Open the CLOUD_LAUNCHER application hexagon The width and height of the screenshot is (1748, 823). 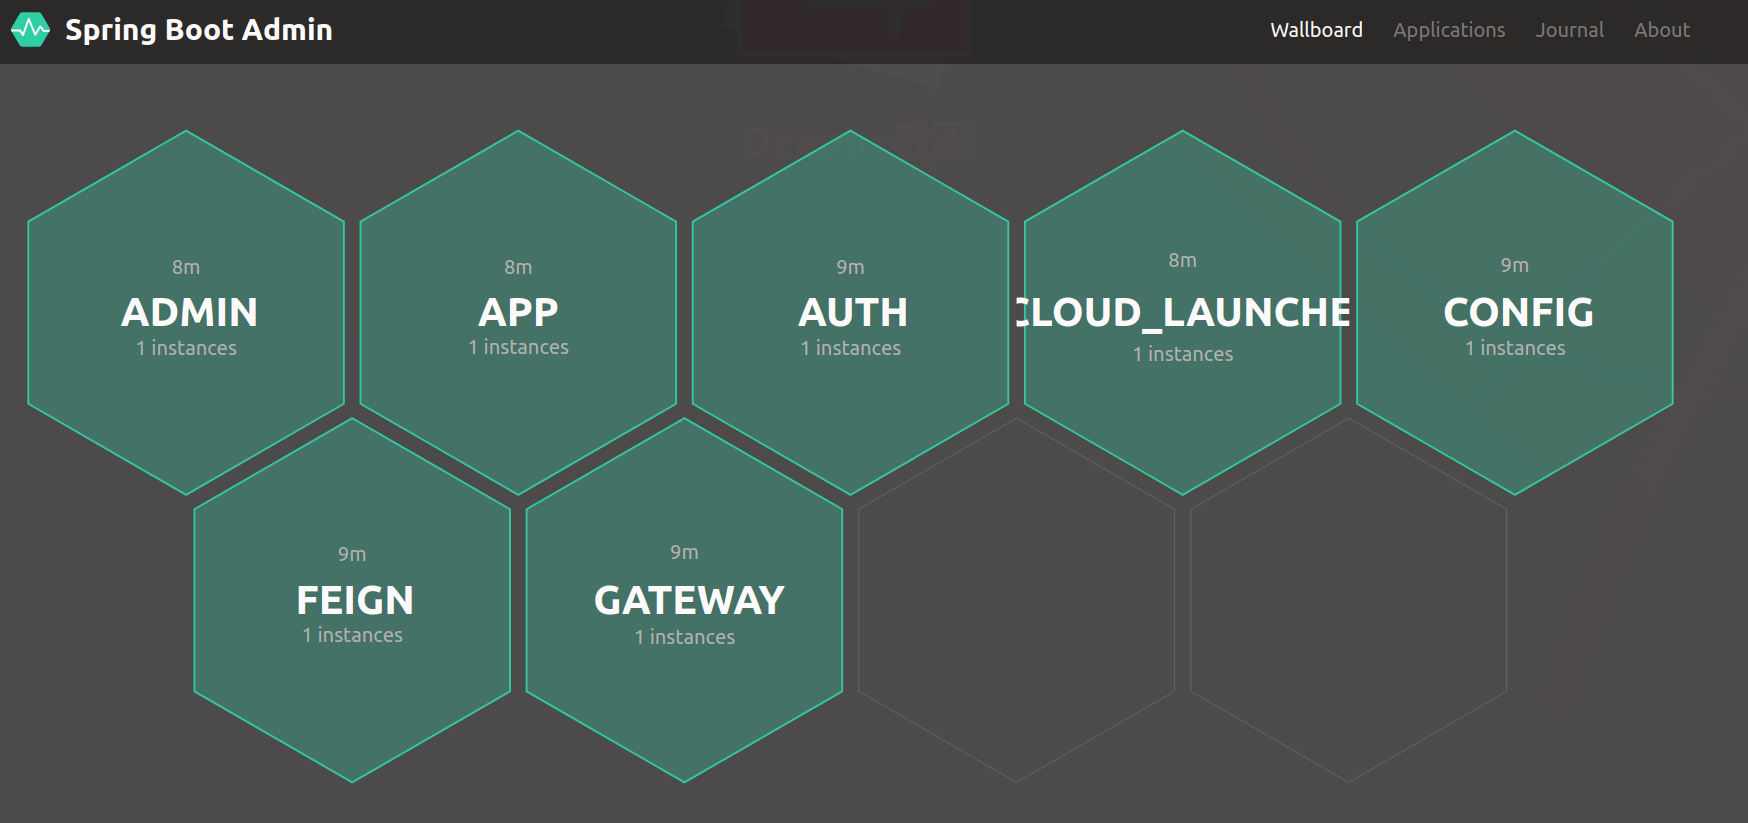(x=1182, y=313)
